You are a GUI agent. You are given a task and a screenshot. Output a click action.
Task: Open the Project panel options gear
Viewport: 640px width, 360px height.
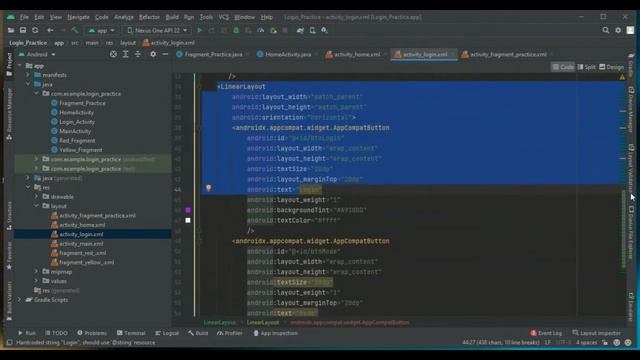pyautogui.click(x=153, y=54)
